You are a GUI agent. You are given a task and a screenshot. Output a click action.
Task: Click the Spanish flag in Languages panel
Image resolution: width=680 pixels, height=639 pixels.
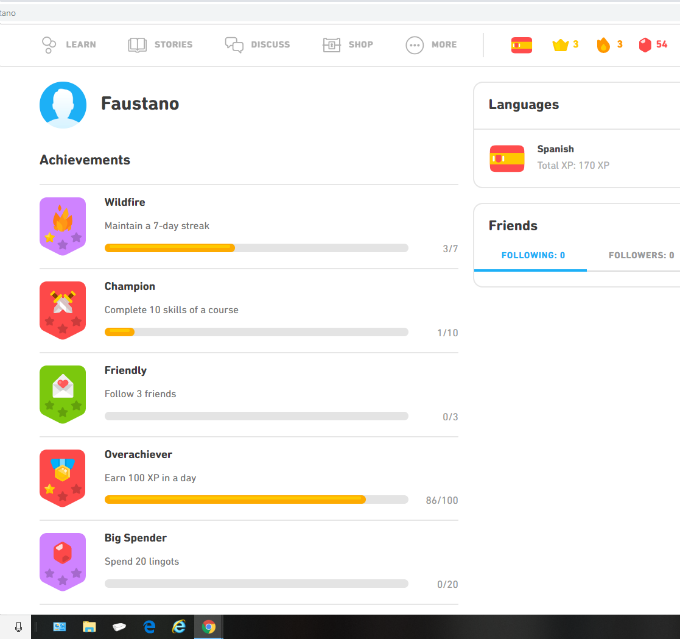pos(507,159)
